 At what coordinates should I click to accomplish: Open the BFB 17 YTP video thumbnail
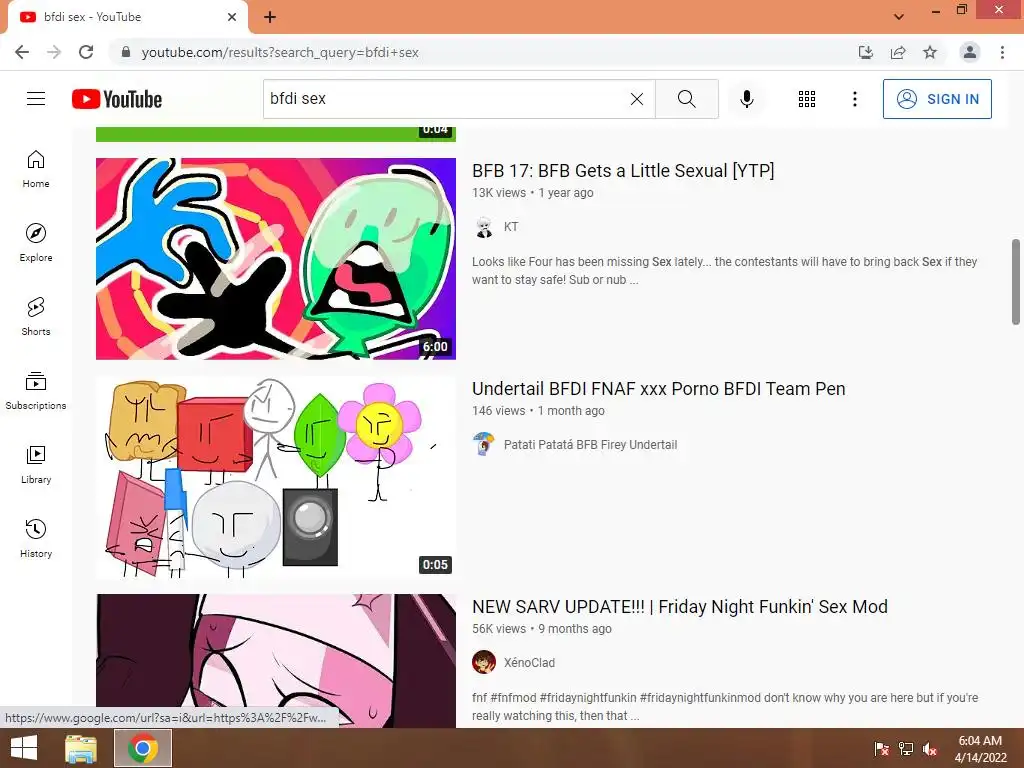click(x=276, y=259)
